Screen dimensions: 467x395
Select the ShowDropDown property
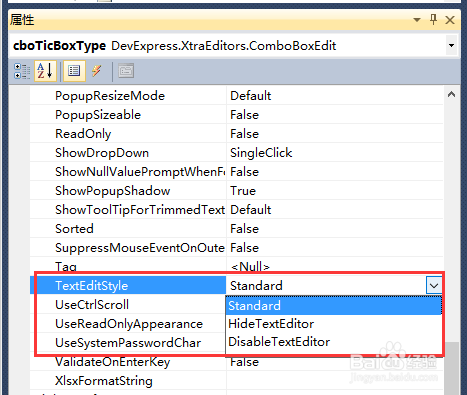point(128,153)
